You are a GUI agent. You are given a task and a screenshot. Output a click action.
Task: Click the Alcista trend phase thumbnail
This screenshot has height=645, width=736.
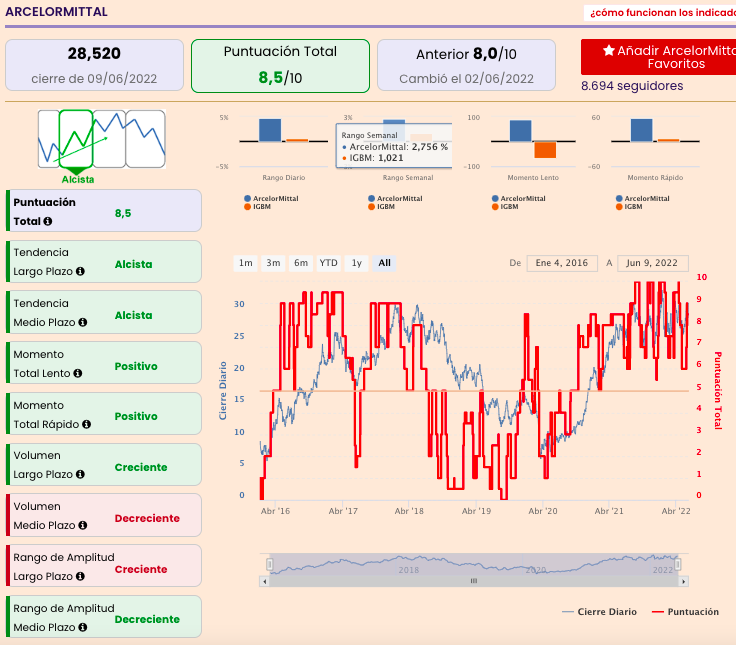coord(76,139)
